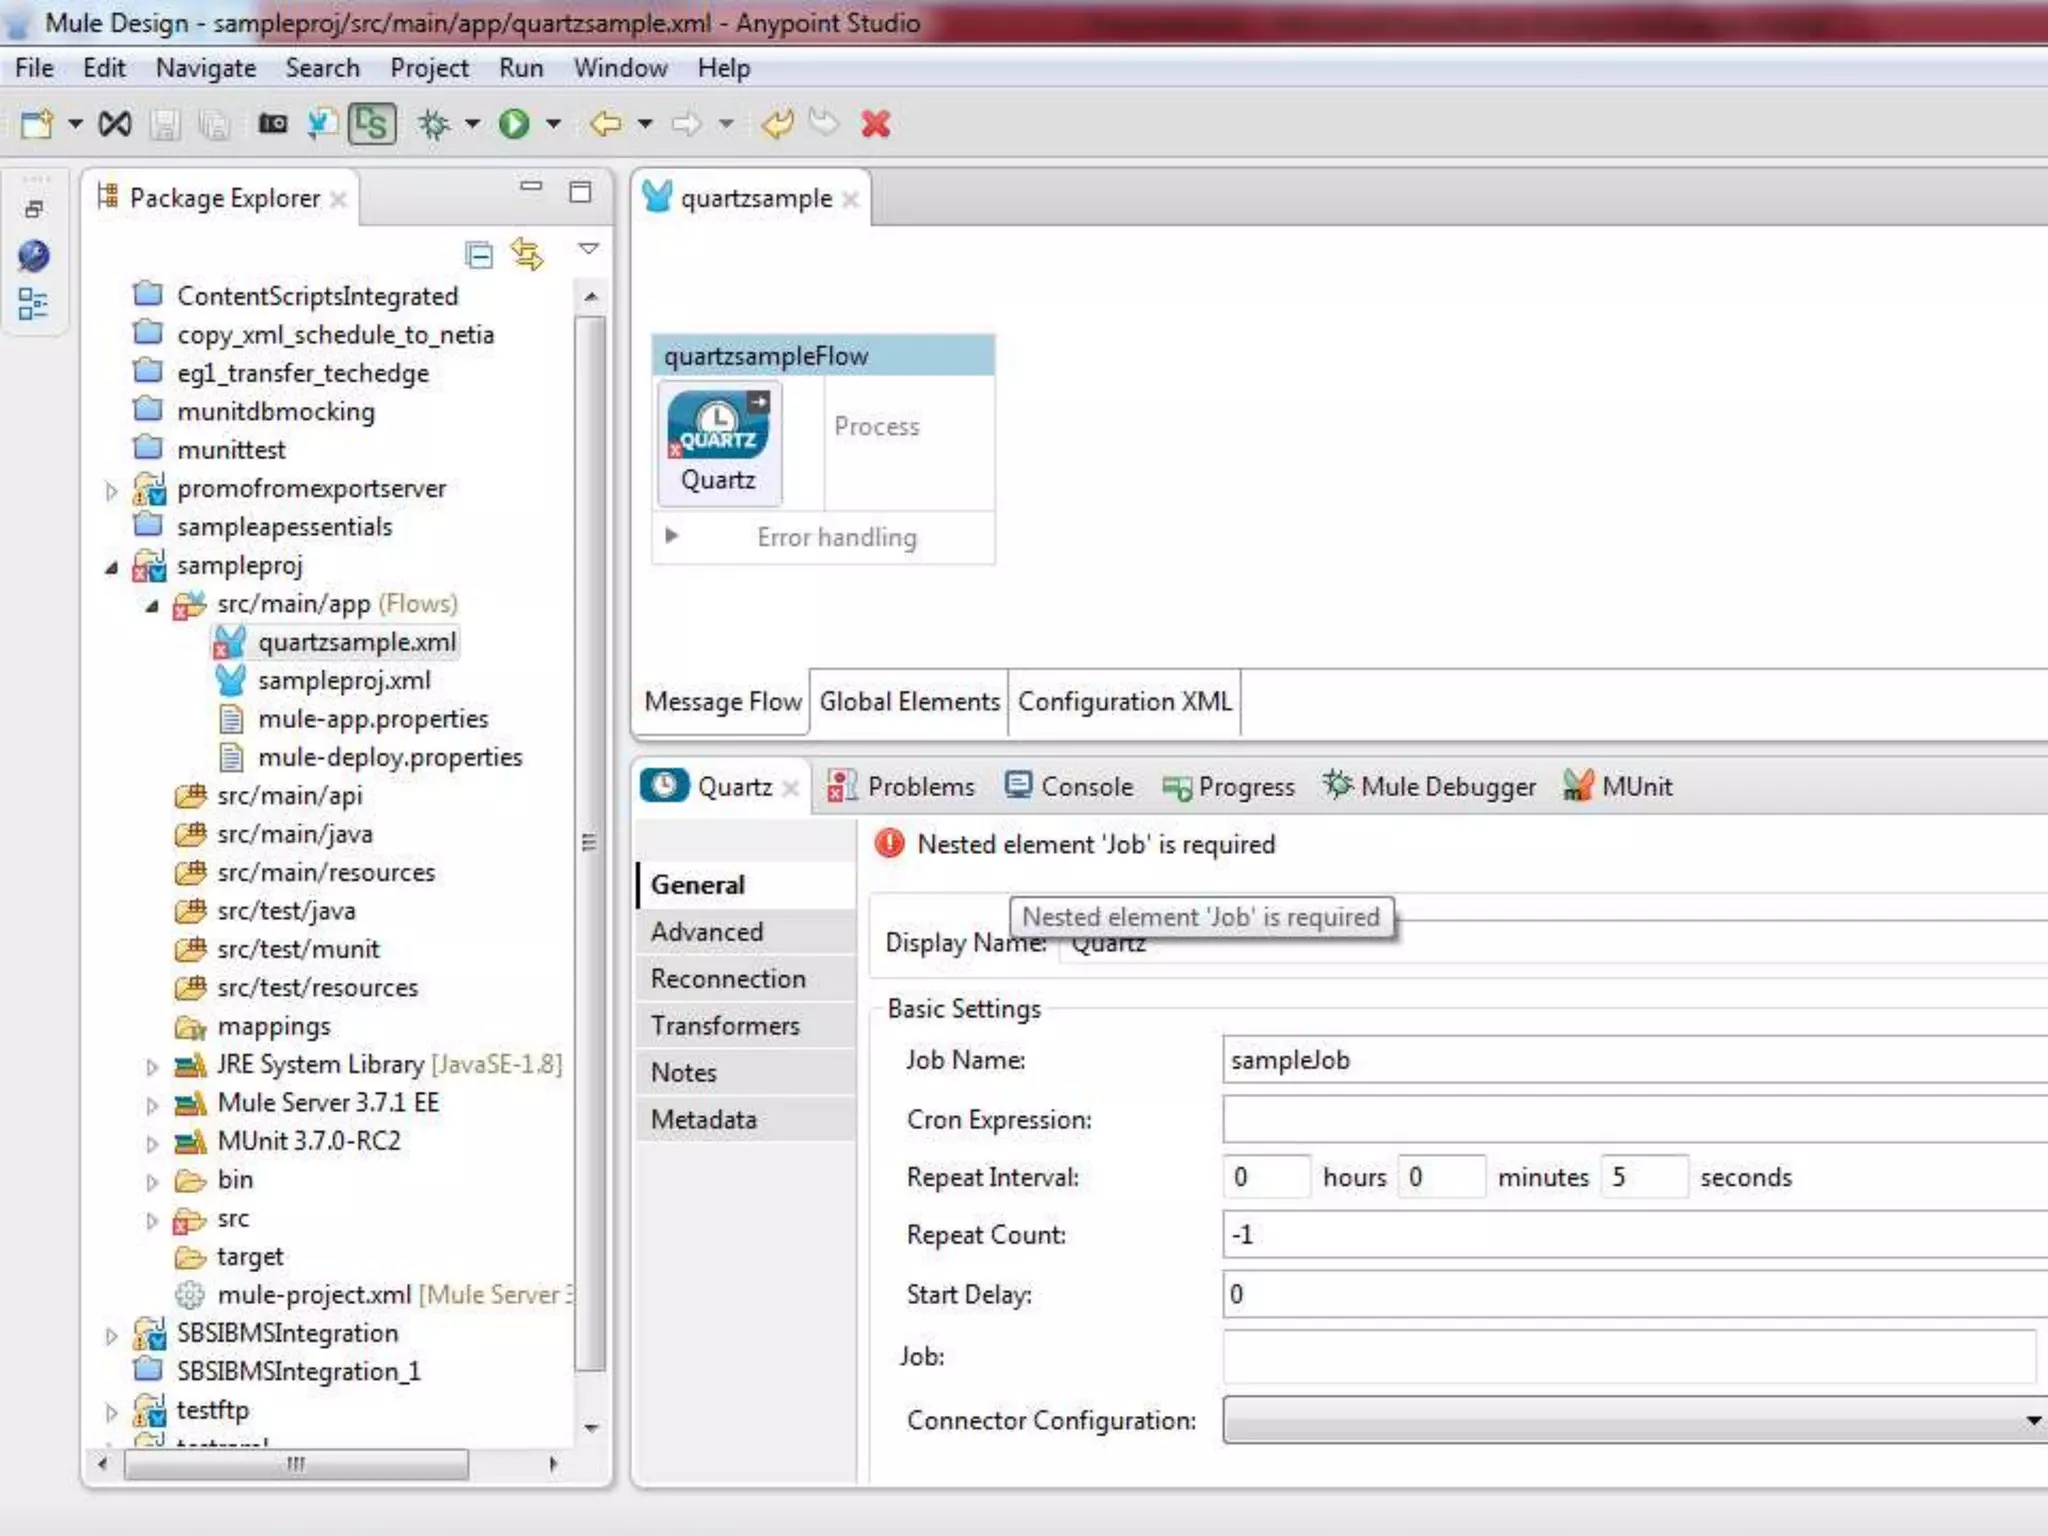Open the Navigate menu
Screen dimensions: 2048x1536
pyautogui.click(x=205, y=68)
